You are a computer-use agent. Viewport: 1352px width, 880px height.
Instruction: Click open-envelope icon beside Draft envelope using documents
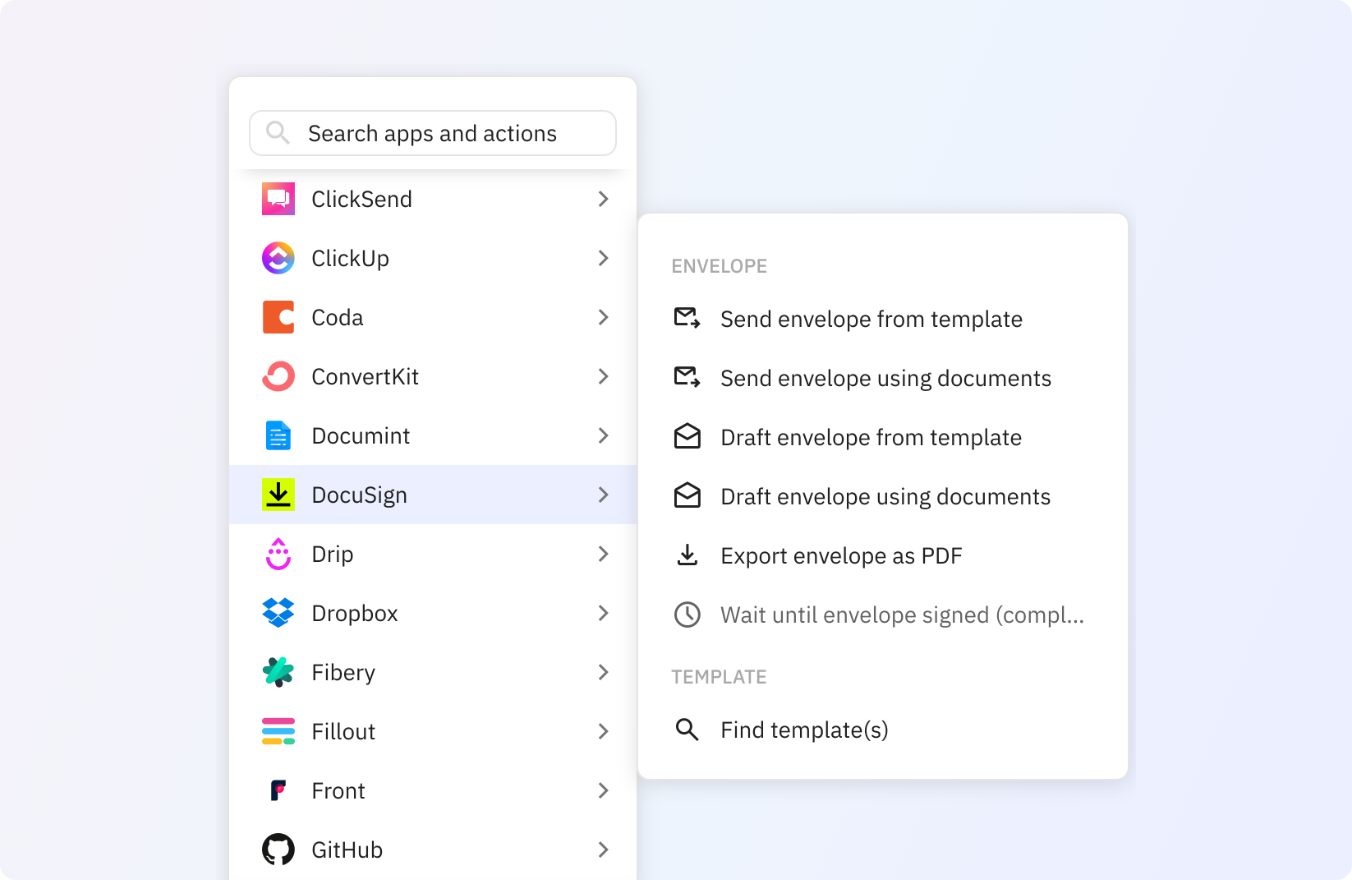[x=687, y=496]
